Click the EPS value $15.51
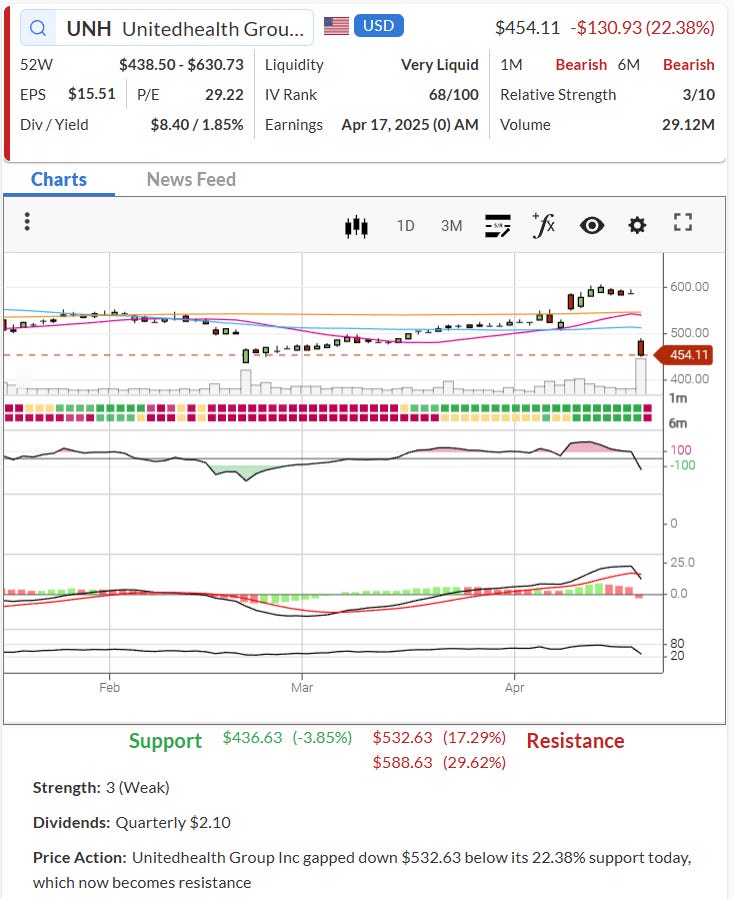 click(x=92, y=94)
